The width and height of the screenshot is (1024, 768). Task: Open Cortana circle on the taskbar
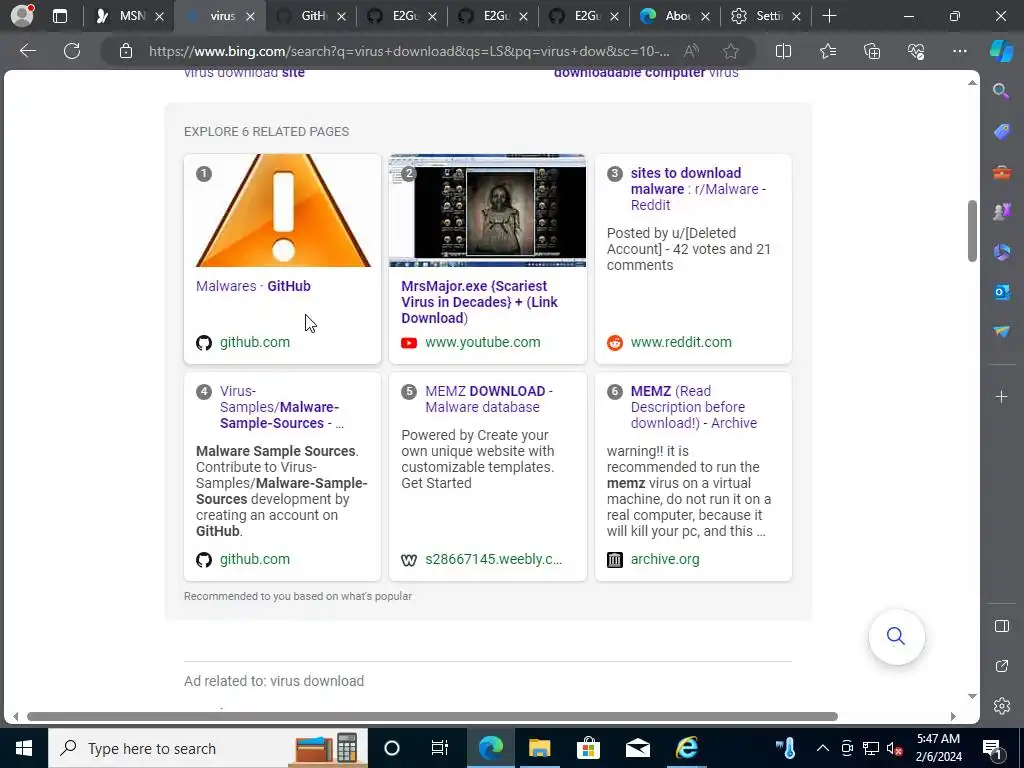391,748
